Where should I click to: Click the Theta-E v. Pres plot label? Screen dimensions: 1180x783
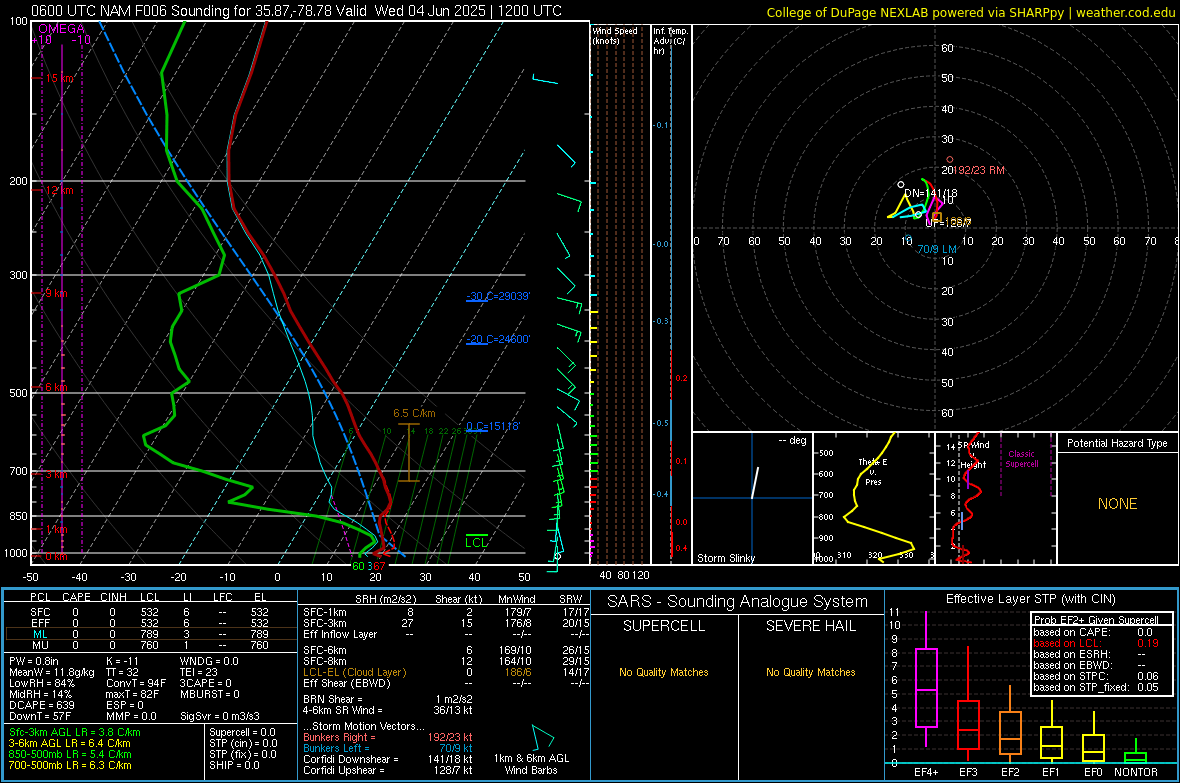[x=873, y=471]
